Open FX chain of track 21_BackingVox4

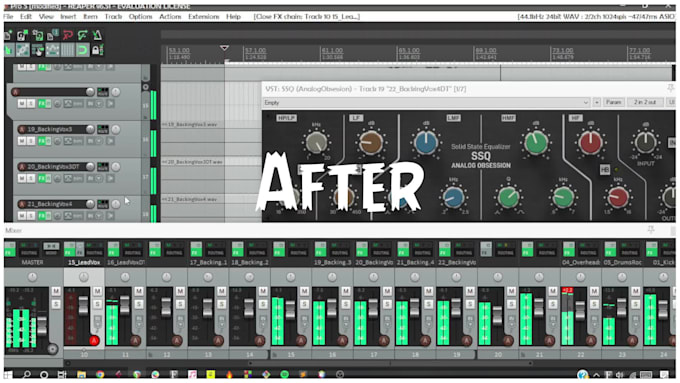coord(42,216)
